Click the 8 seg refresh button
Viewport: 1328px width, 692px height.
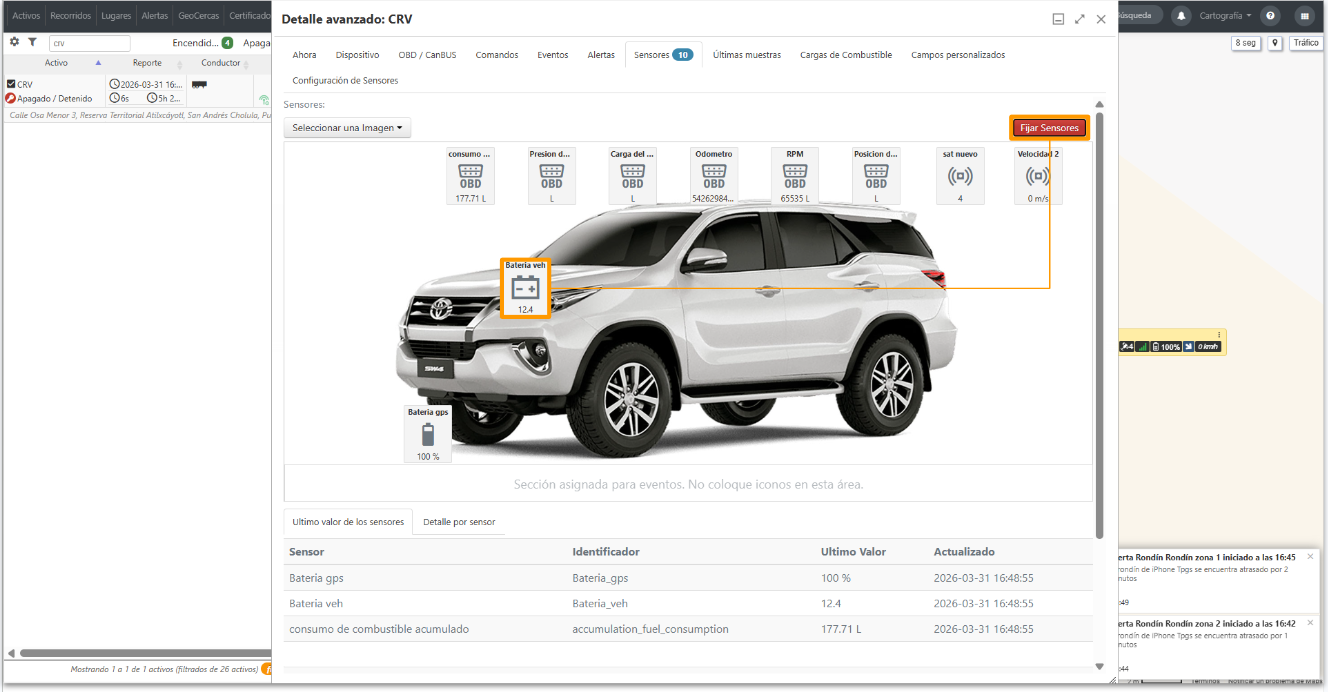[x=1245, y=43]
